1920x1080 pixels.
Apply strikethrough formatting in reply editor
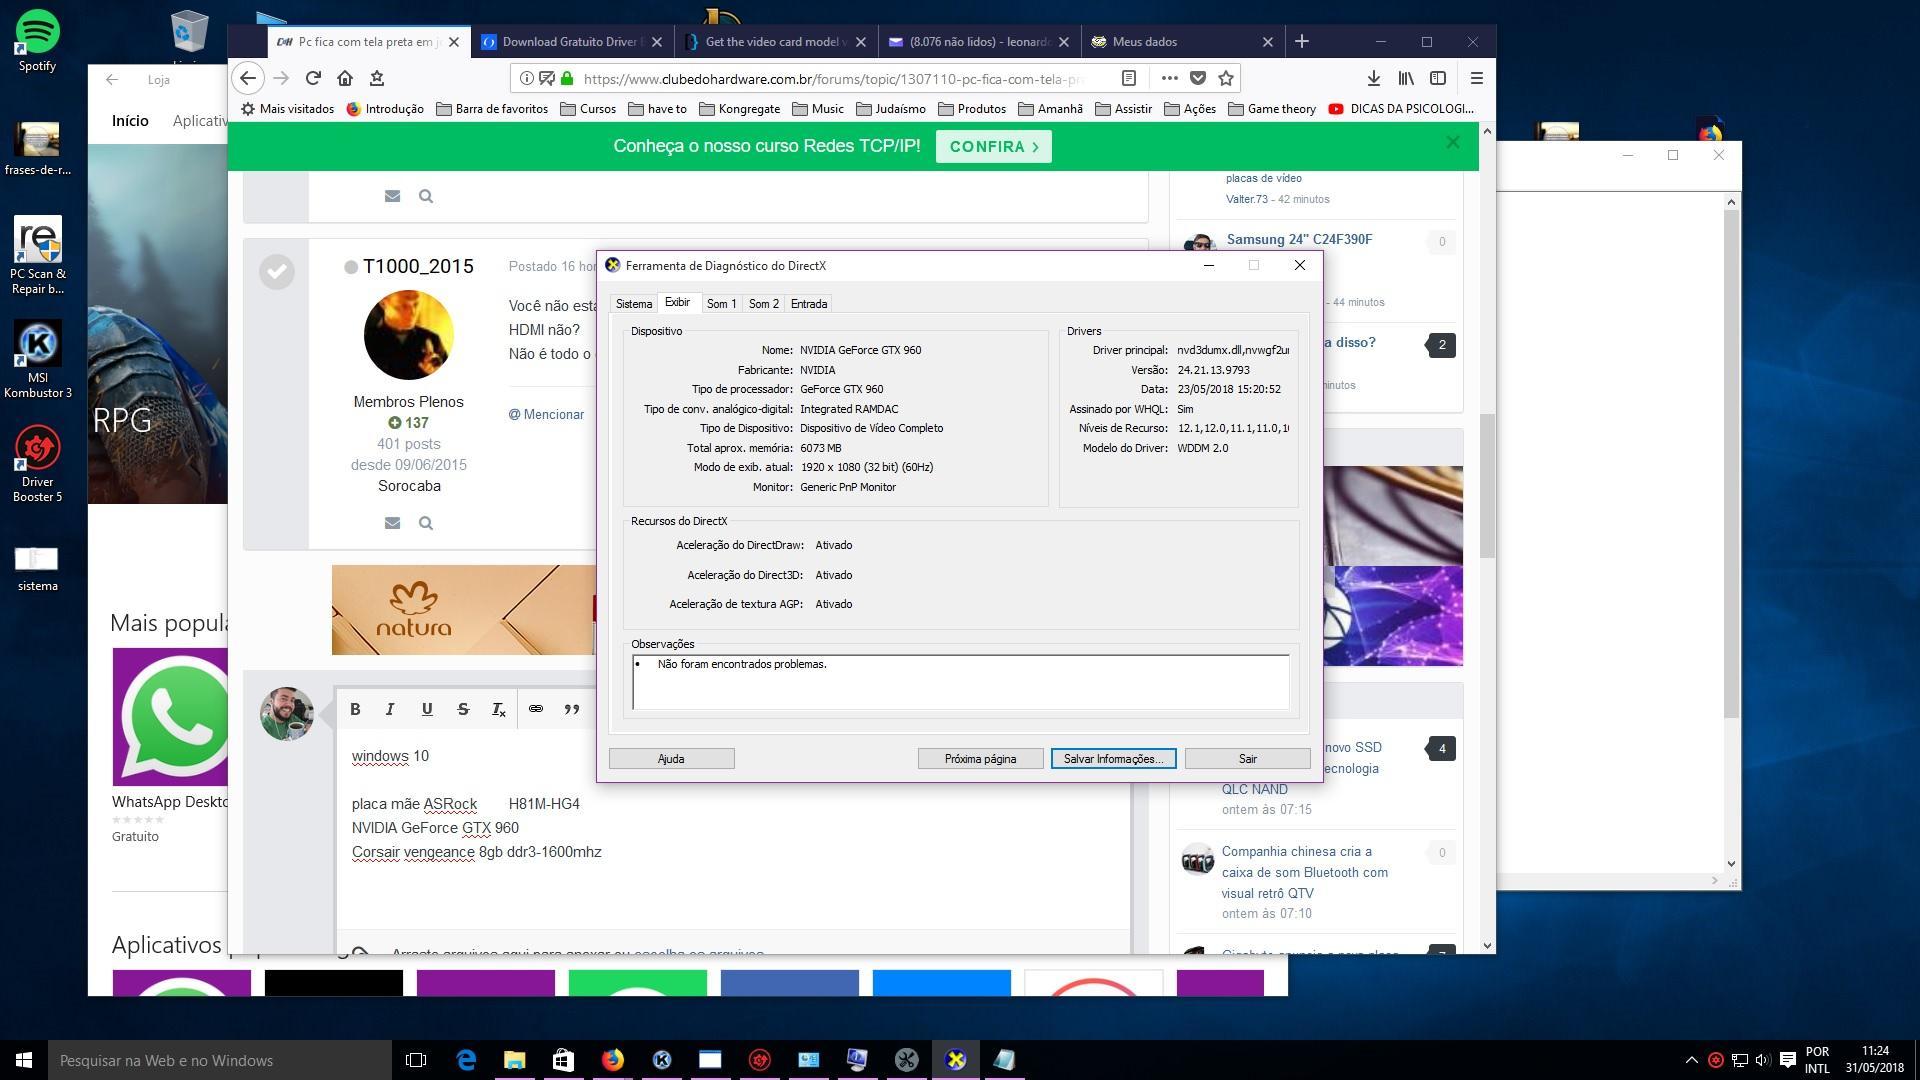tap(463, 709)
